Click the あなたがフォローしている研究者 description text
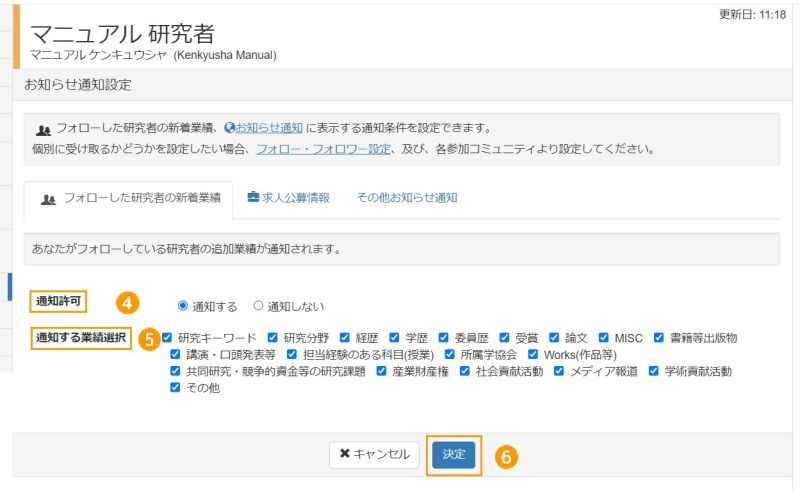Viewport: 800px width, 491px height. [186, 249]
